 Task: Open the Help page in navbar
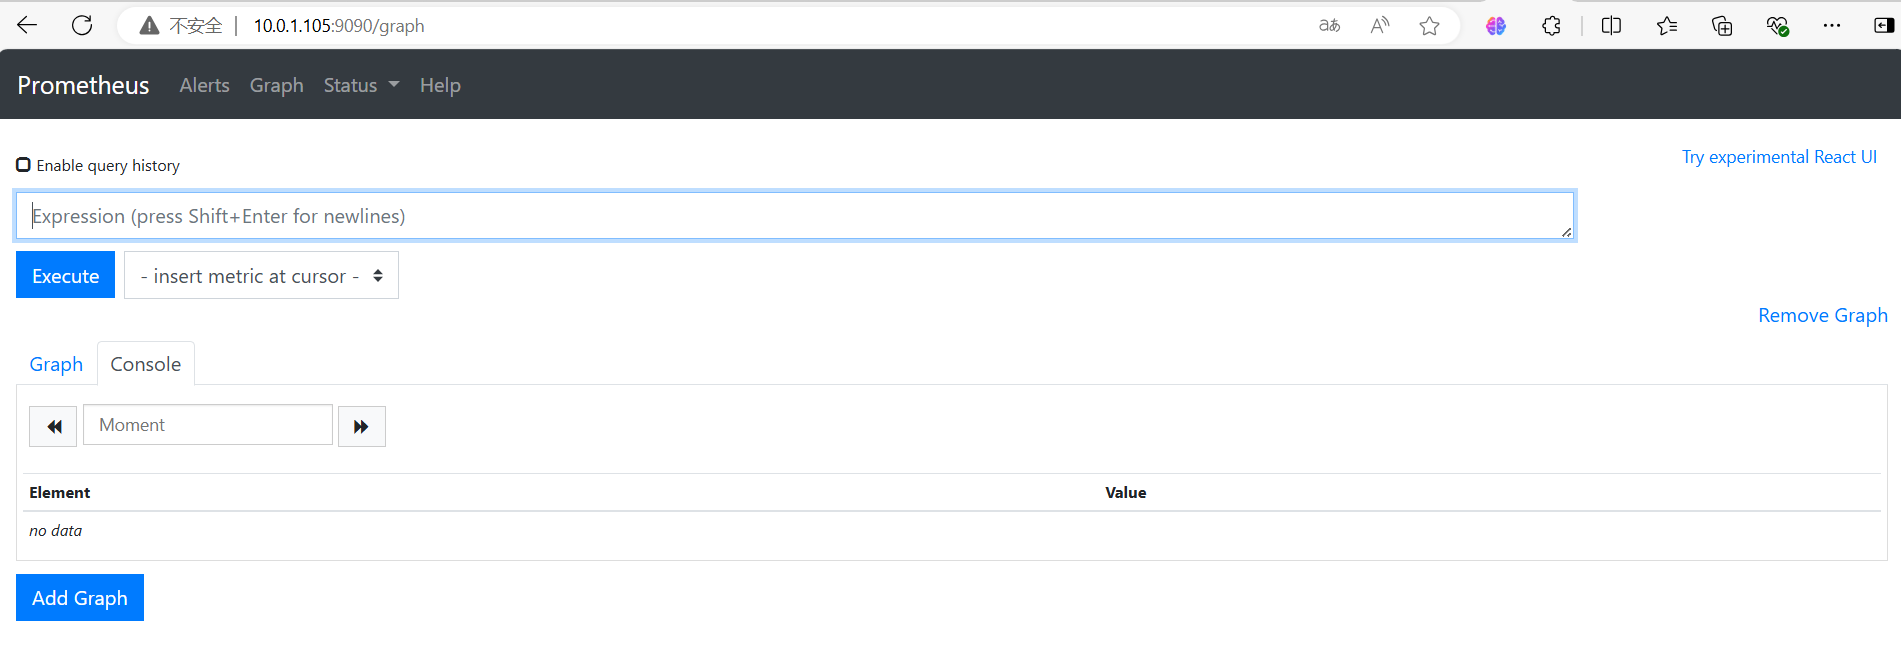point(440,85)
